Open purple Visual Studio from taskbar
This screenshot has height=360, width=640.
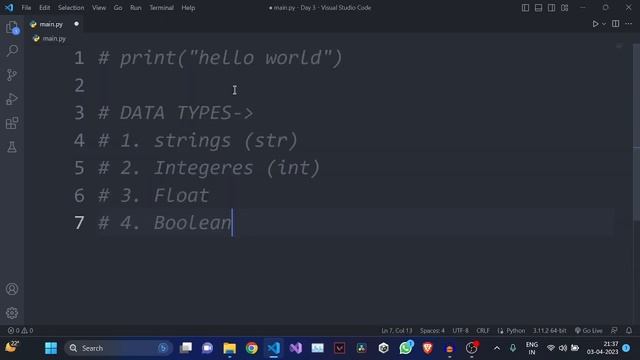pyautogui.click(x=296, y=348)
